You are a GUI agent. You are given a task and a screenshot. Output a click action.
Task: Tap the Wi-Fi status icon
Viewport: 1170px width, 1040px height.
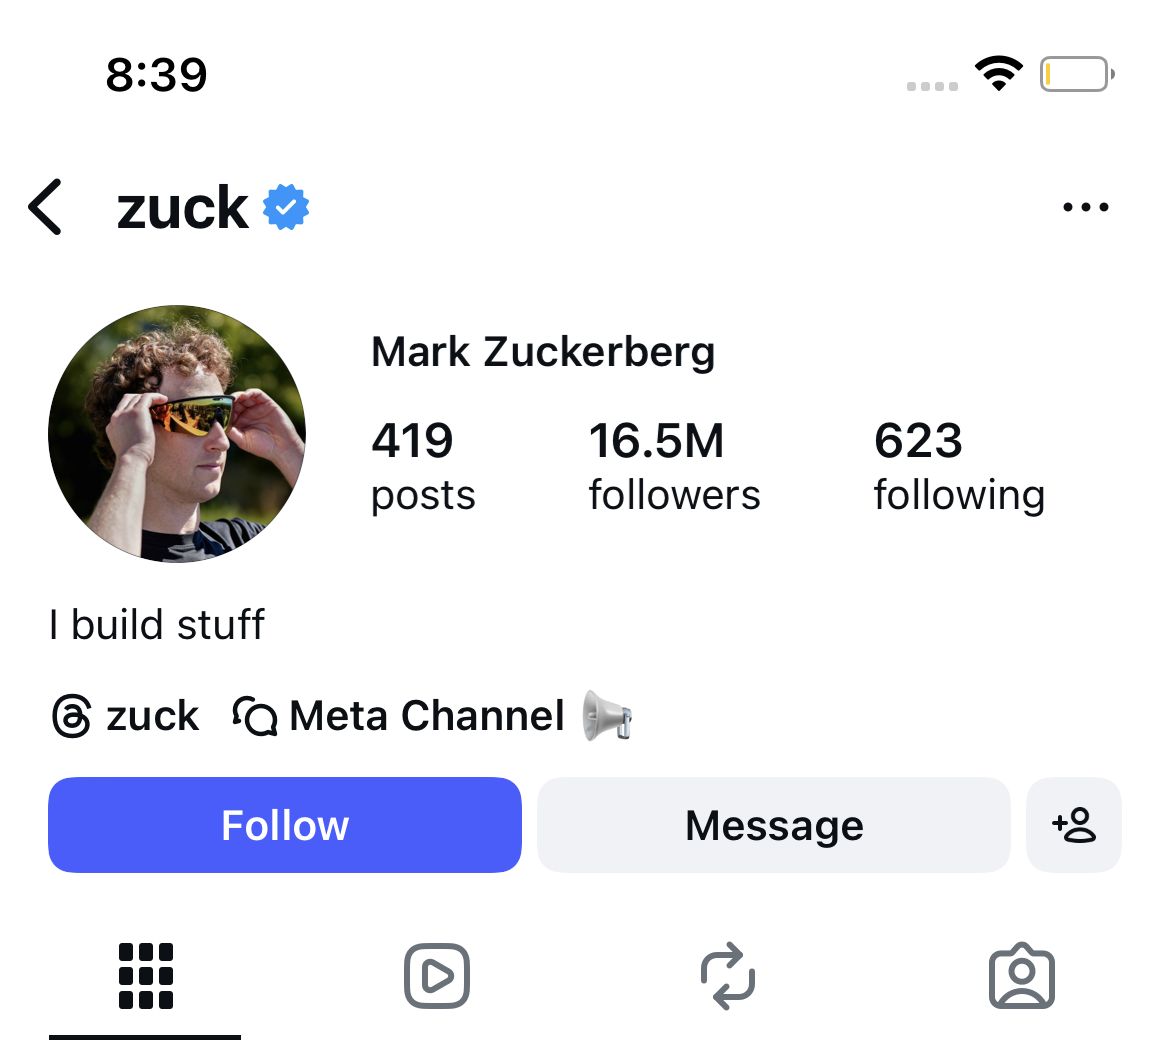(998, 74)
